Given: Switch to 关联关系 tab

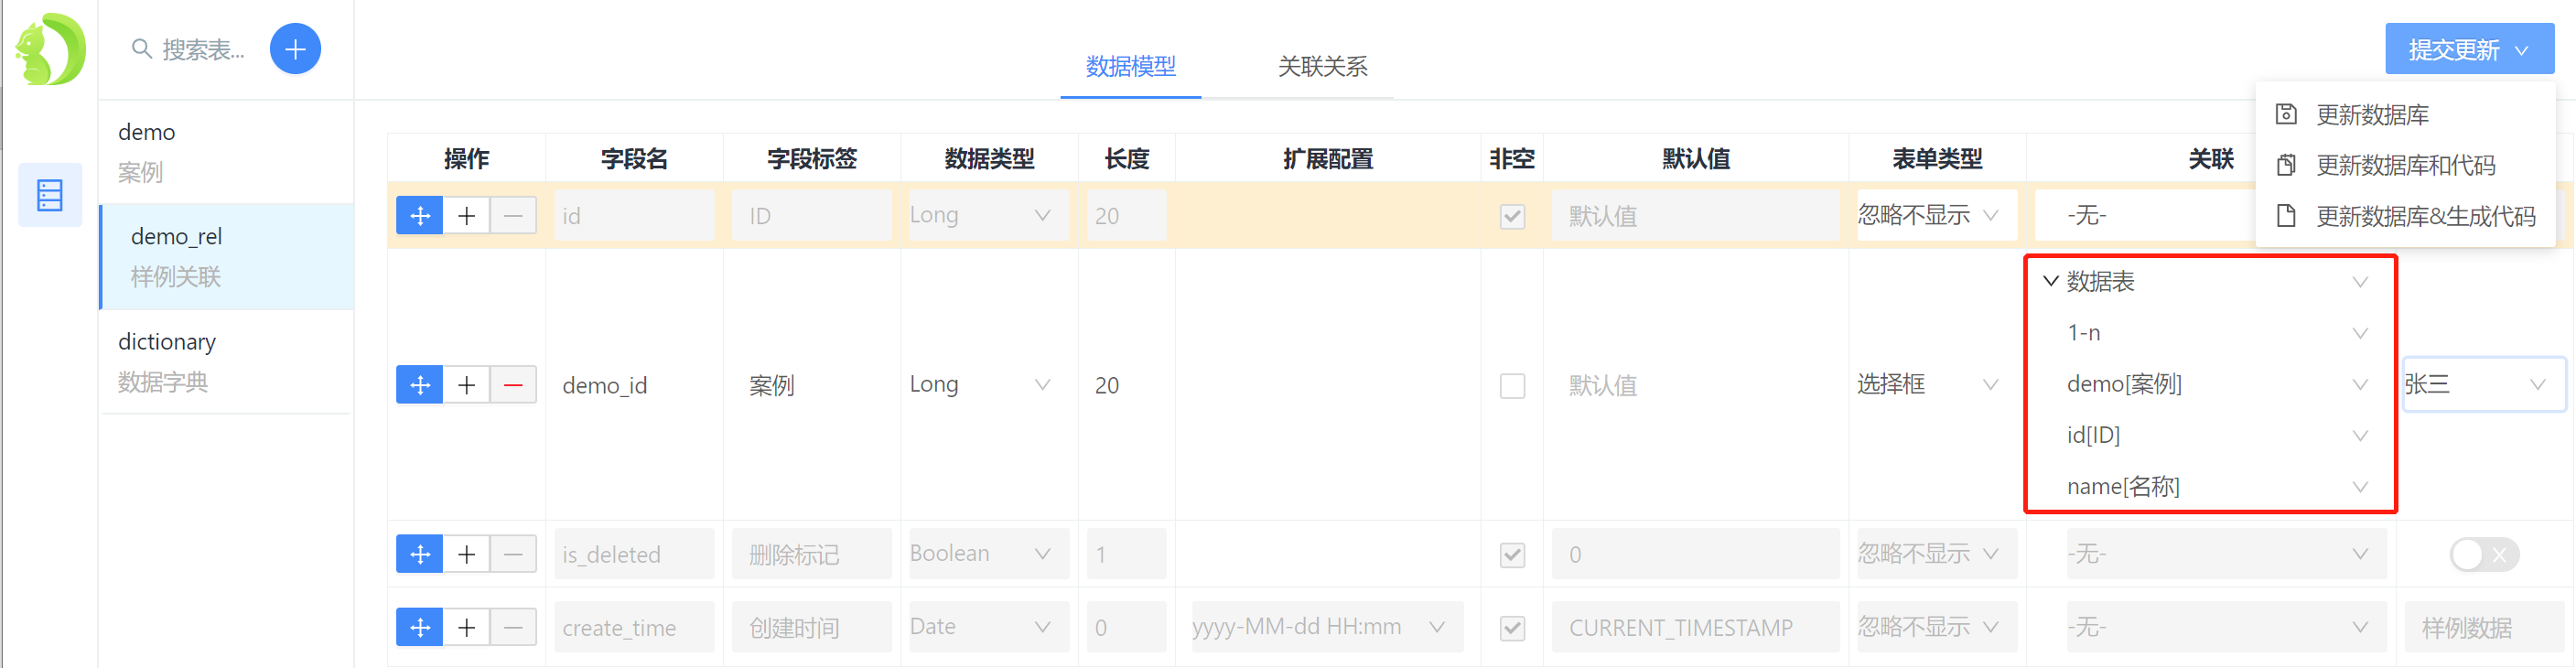Looking at the screenshot, I should pos(1322,66).
